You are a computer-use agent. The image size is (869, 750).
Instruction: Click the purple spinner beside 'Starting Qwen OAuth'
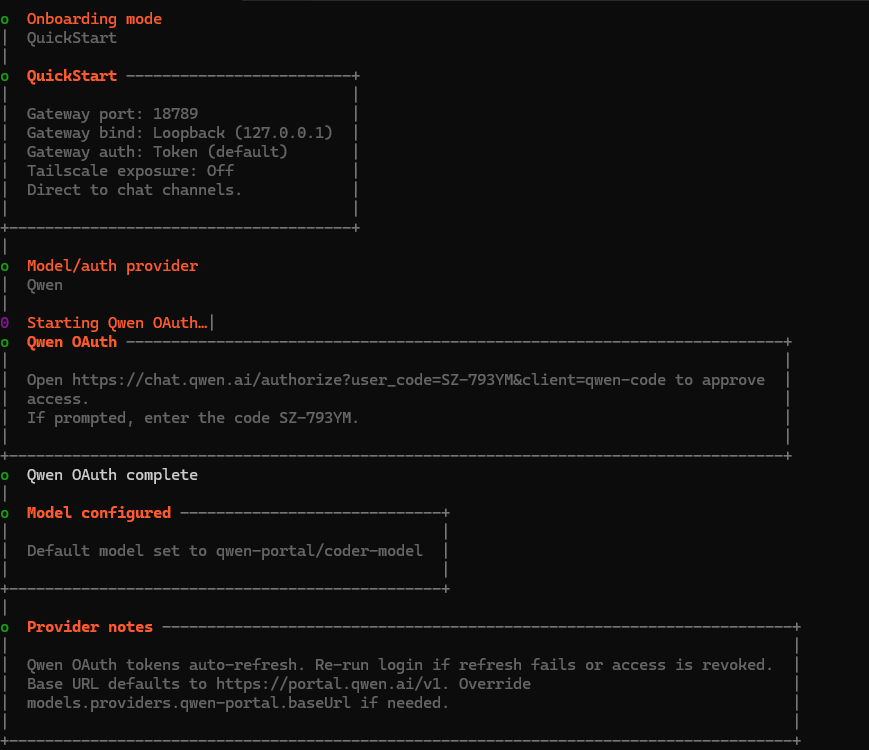point(5,323)
